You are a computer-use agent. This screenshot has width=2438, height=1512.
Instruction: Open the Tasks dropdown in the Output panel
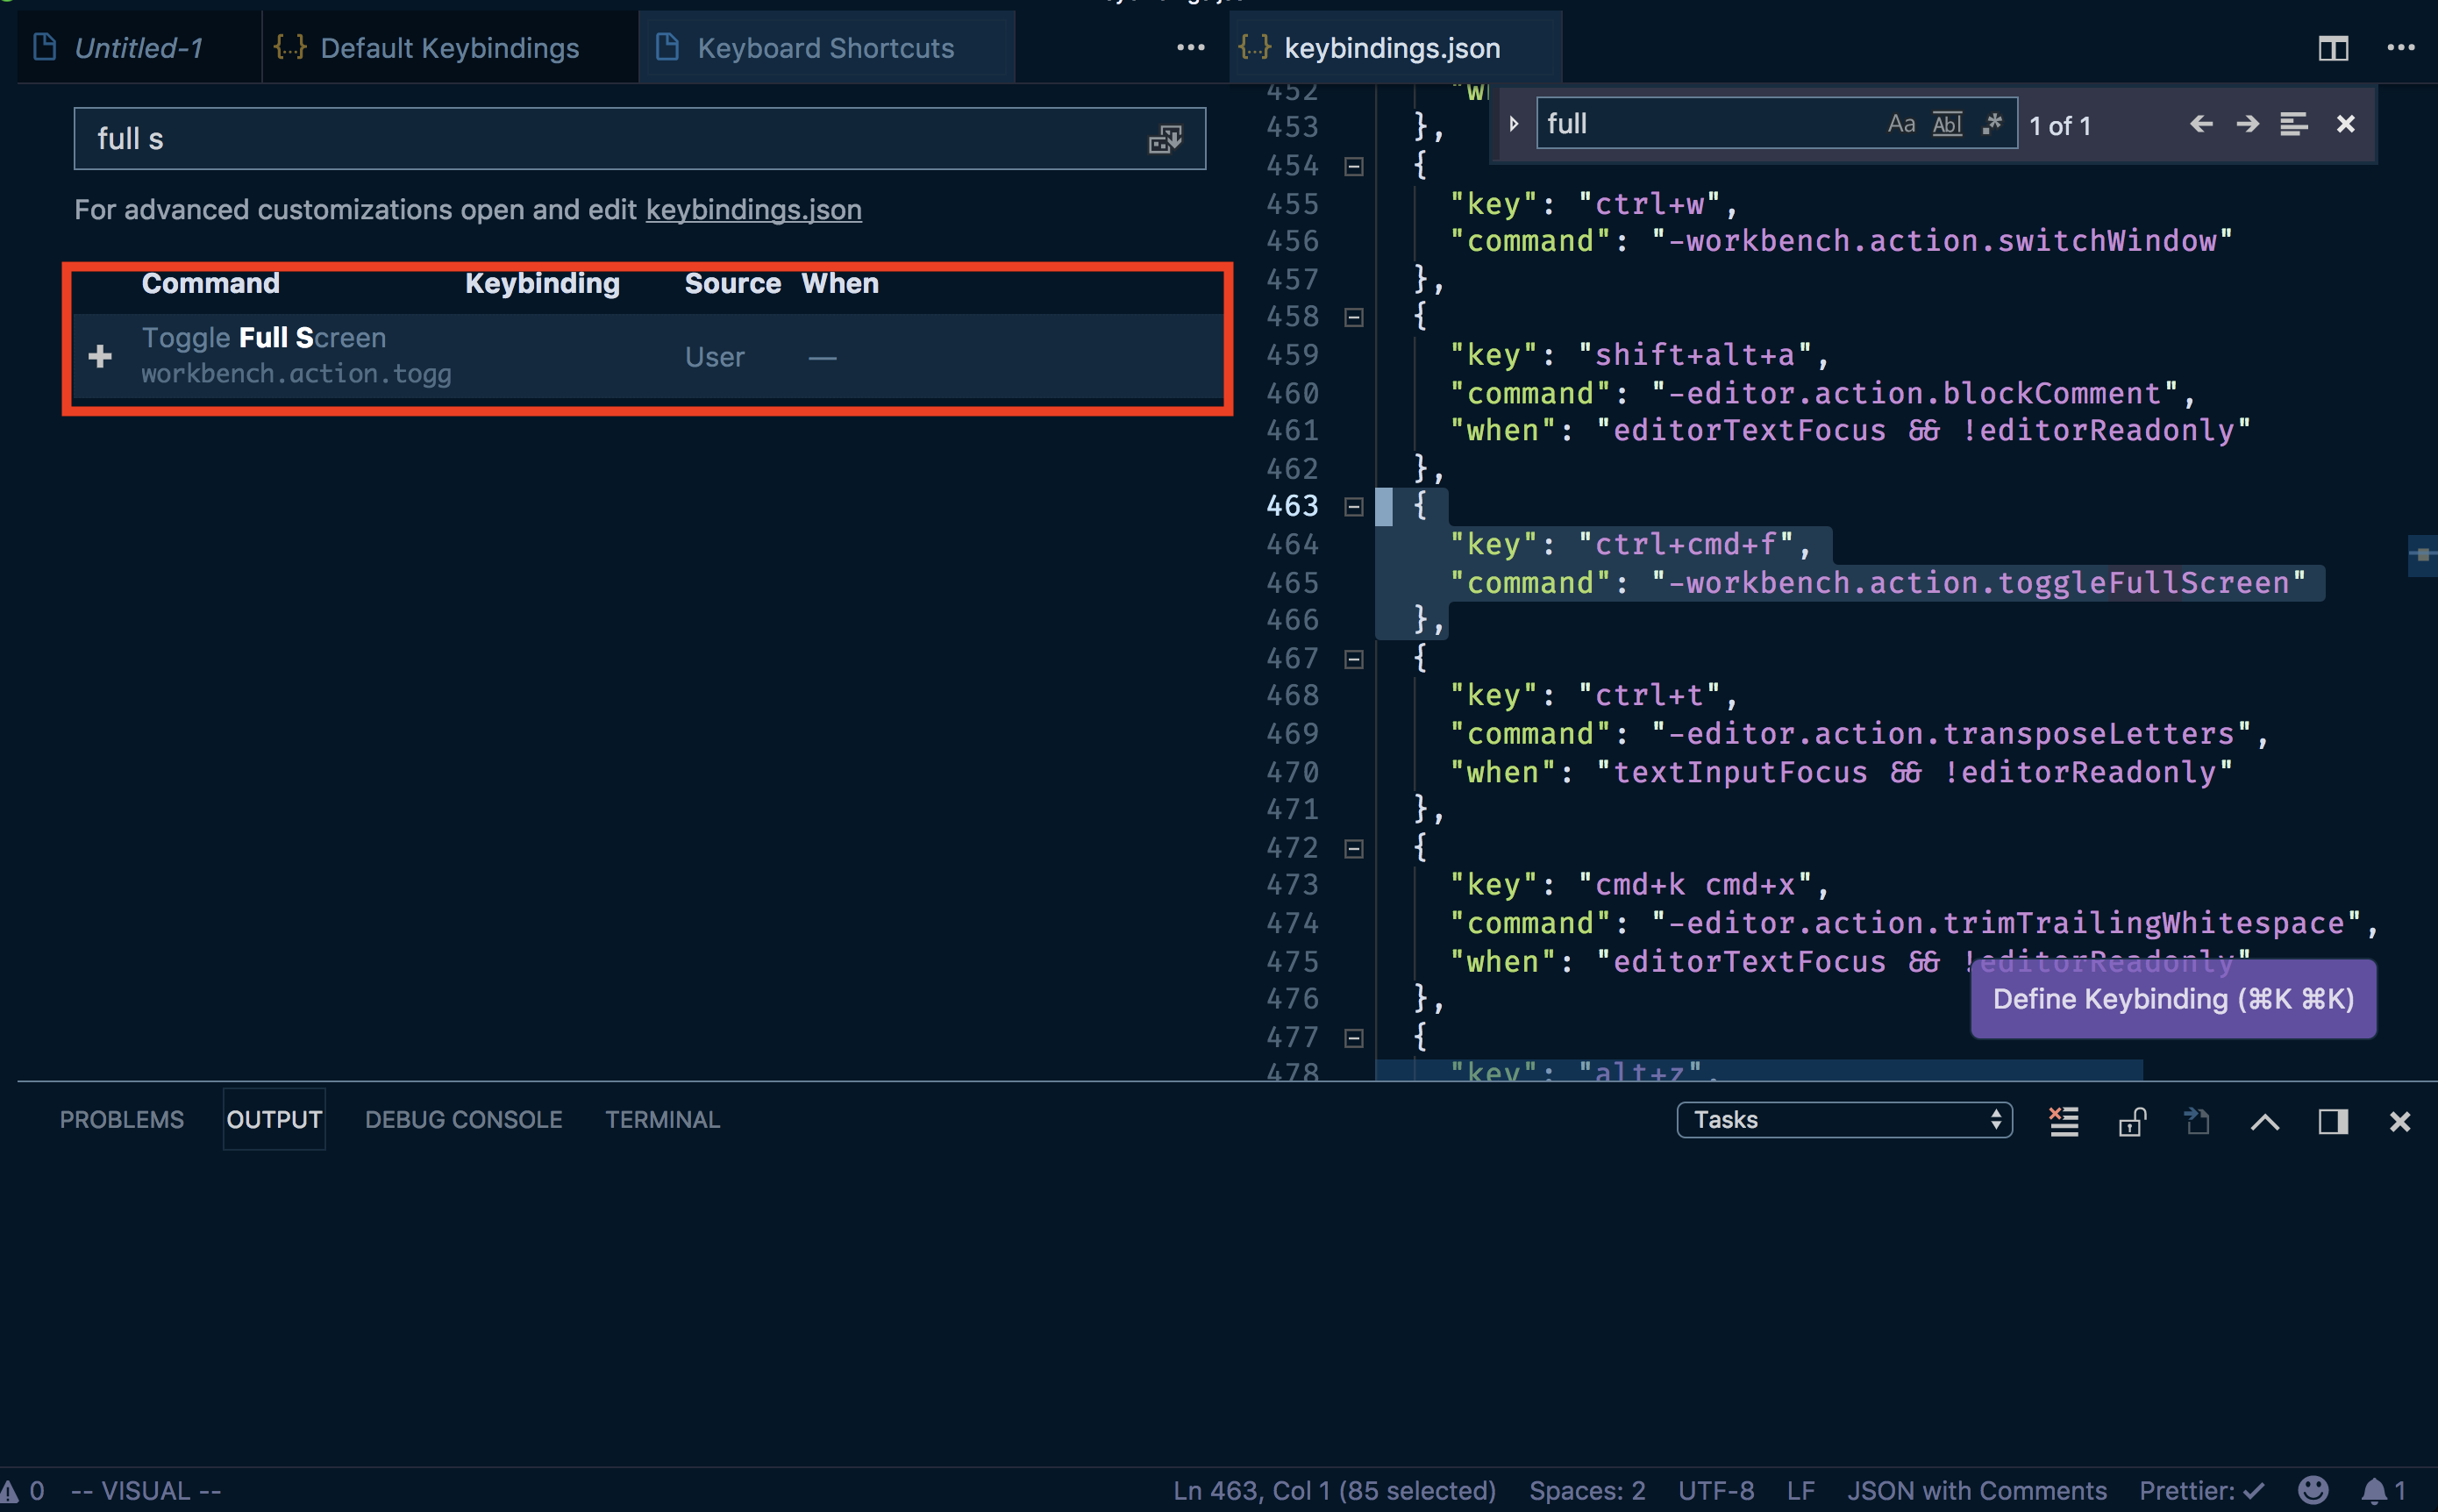pyautogui.click(x=1843, y=1120)
